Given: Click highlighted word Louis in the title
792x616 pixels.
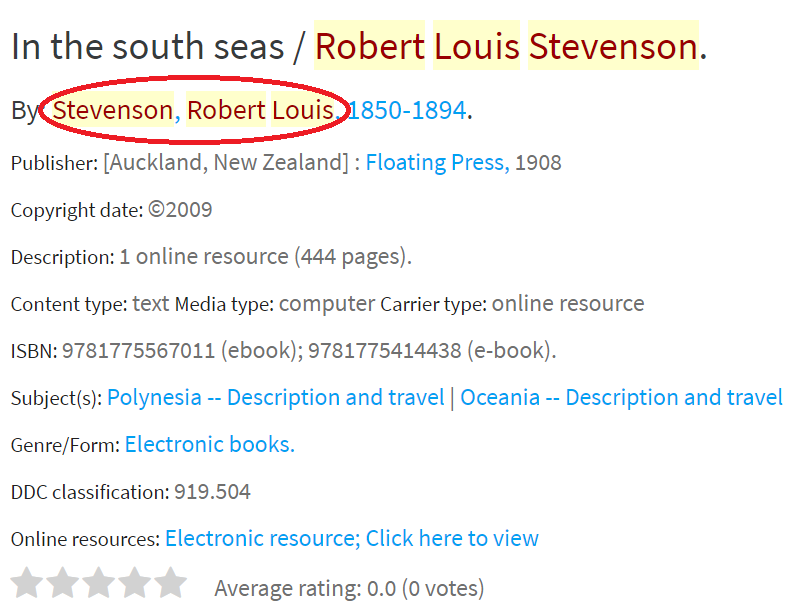Looking at the screenshot, I should tap(476, 46).
